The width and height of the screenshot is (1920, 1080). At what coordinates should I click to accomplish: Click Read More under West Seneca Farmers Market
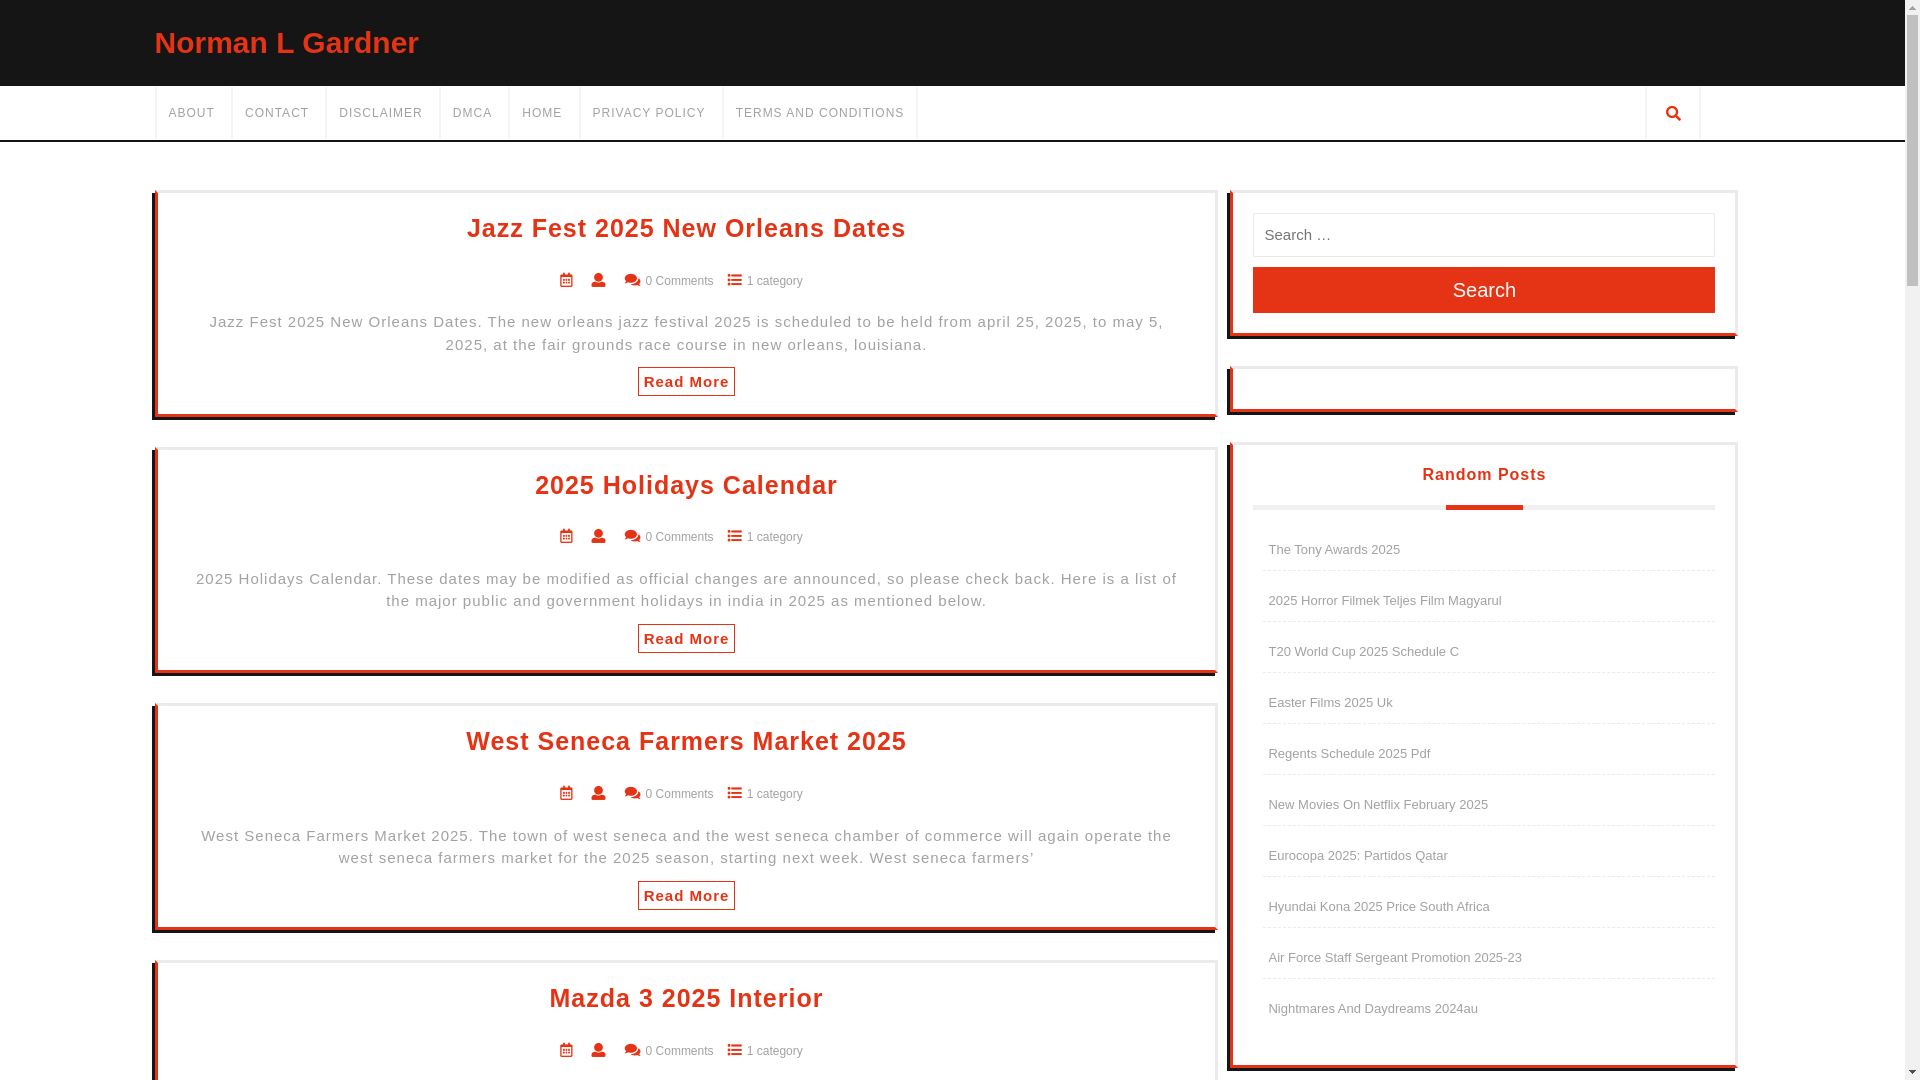point(686,896)
